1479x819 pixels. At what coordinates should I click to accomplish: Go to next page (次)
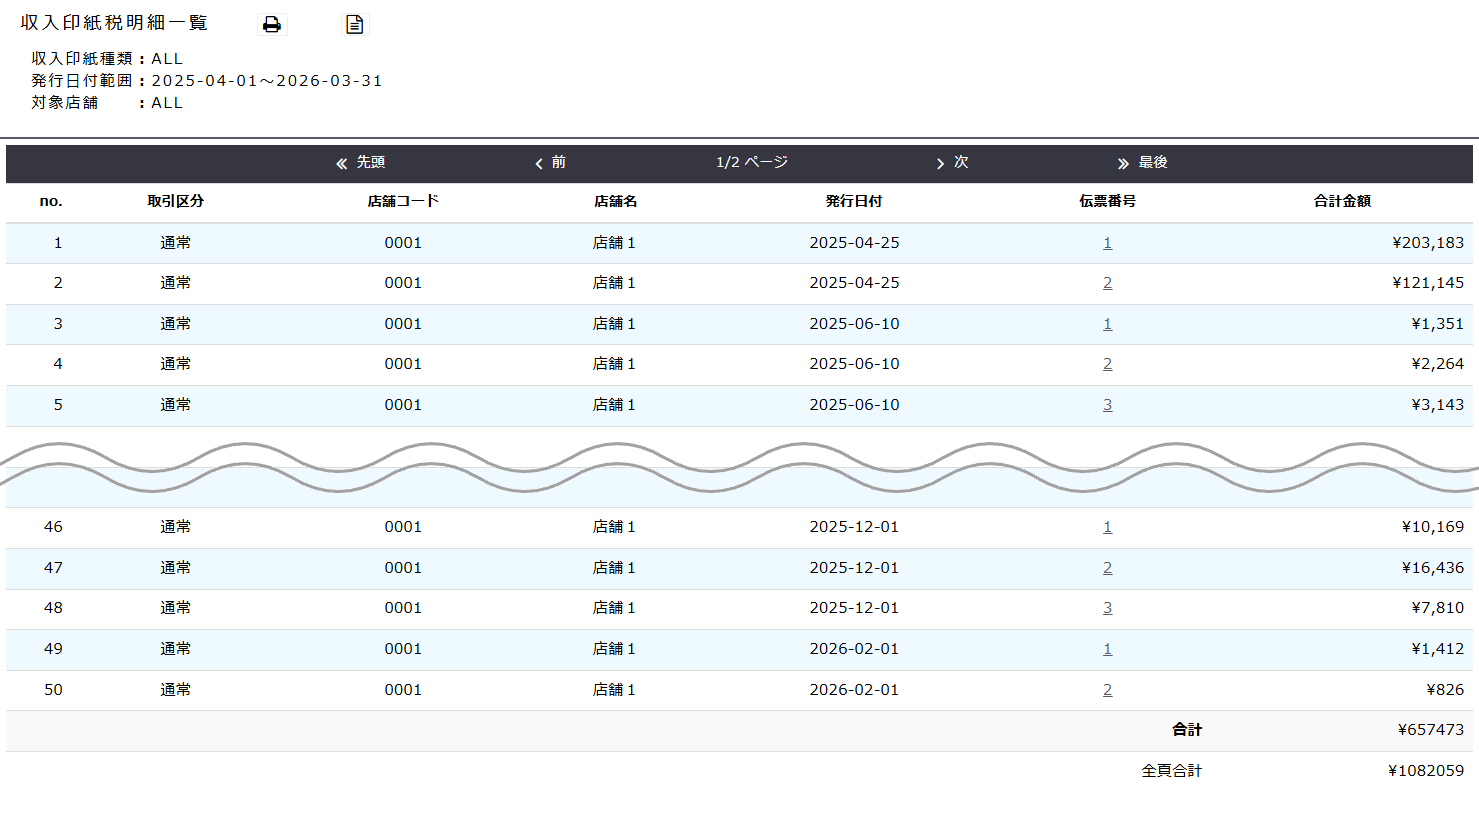tap(952, 162)
